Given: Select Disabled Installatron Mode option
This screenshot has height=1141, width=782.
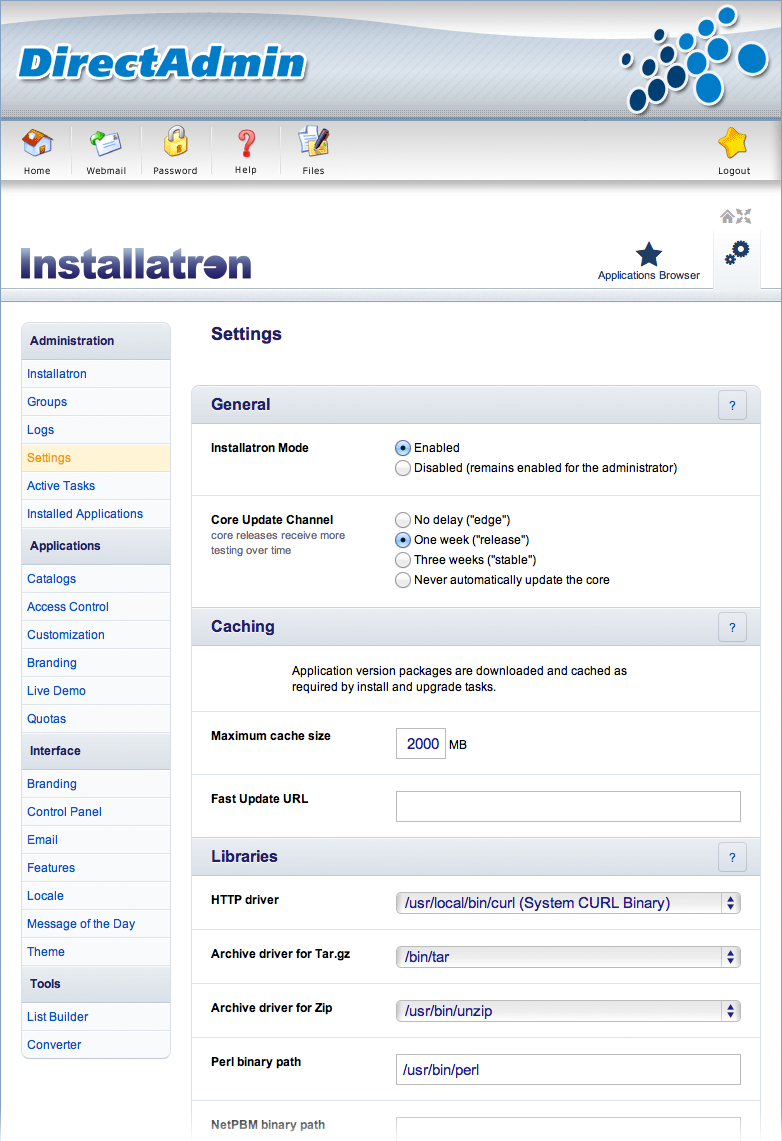Looking at the screenshot, I should pos(402,468).
